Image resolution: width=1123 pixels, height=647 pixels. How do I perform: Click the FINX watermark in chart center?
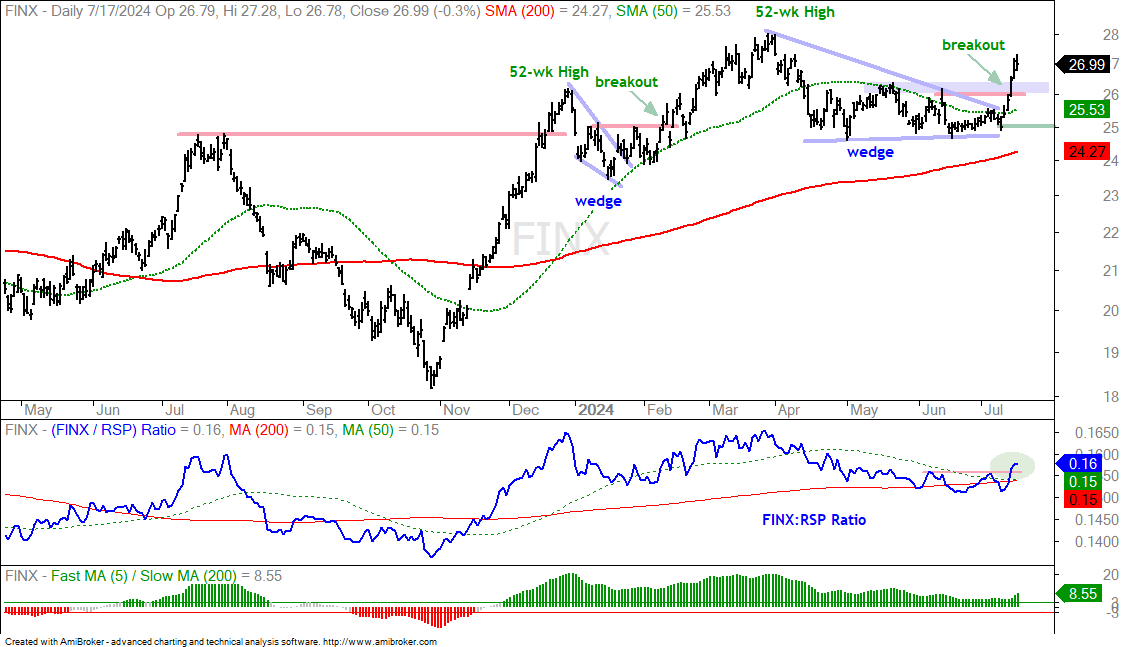(560, 239)
